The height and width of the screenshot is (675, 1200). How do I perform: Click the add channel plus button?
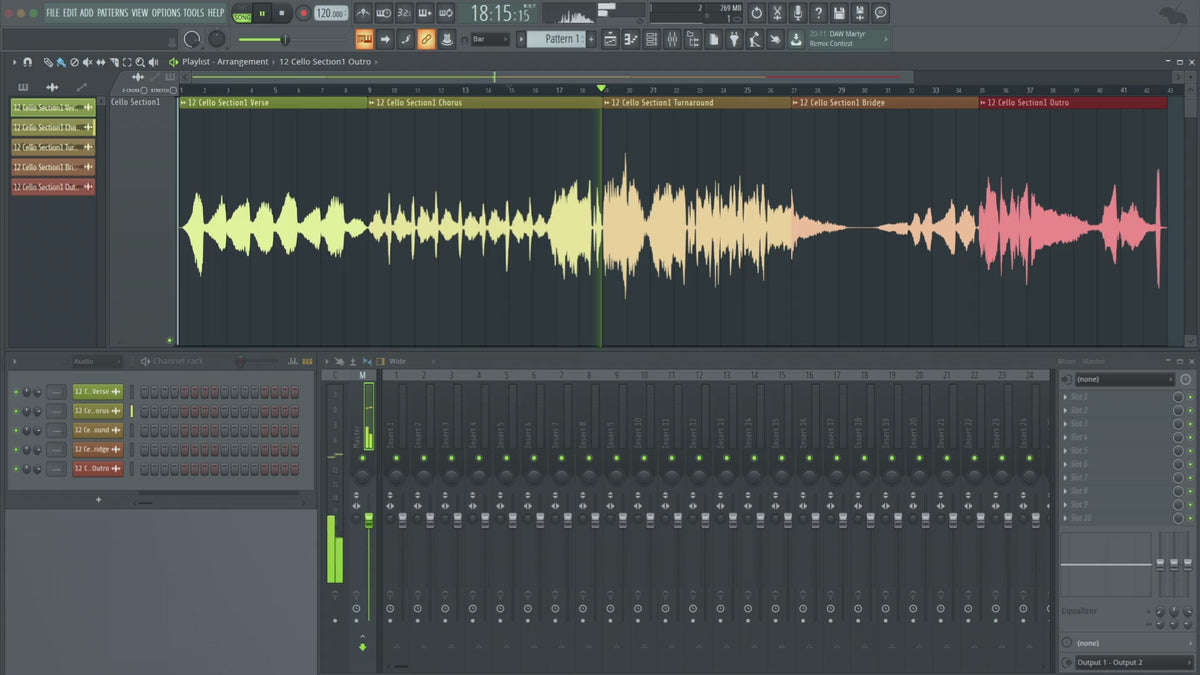click(x=98, y=499)
